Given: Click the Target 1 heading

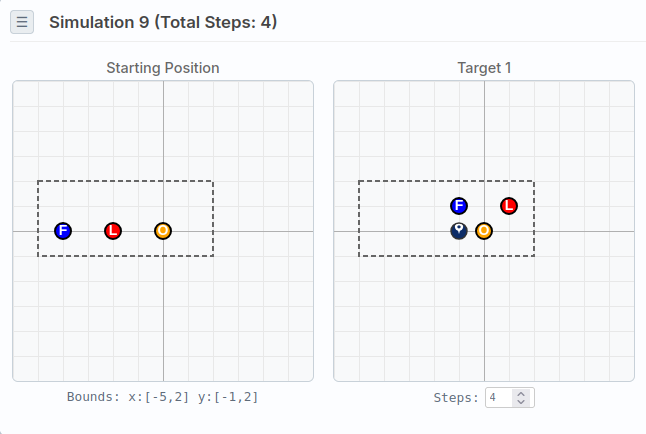Looking at the screenshot, I should (484, 68).
